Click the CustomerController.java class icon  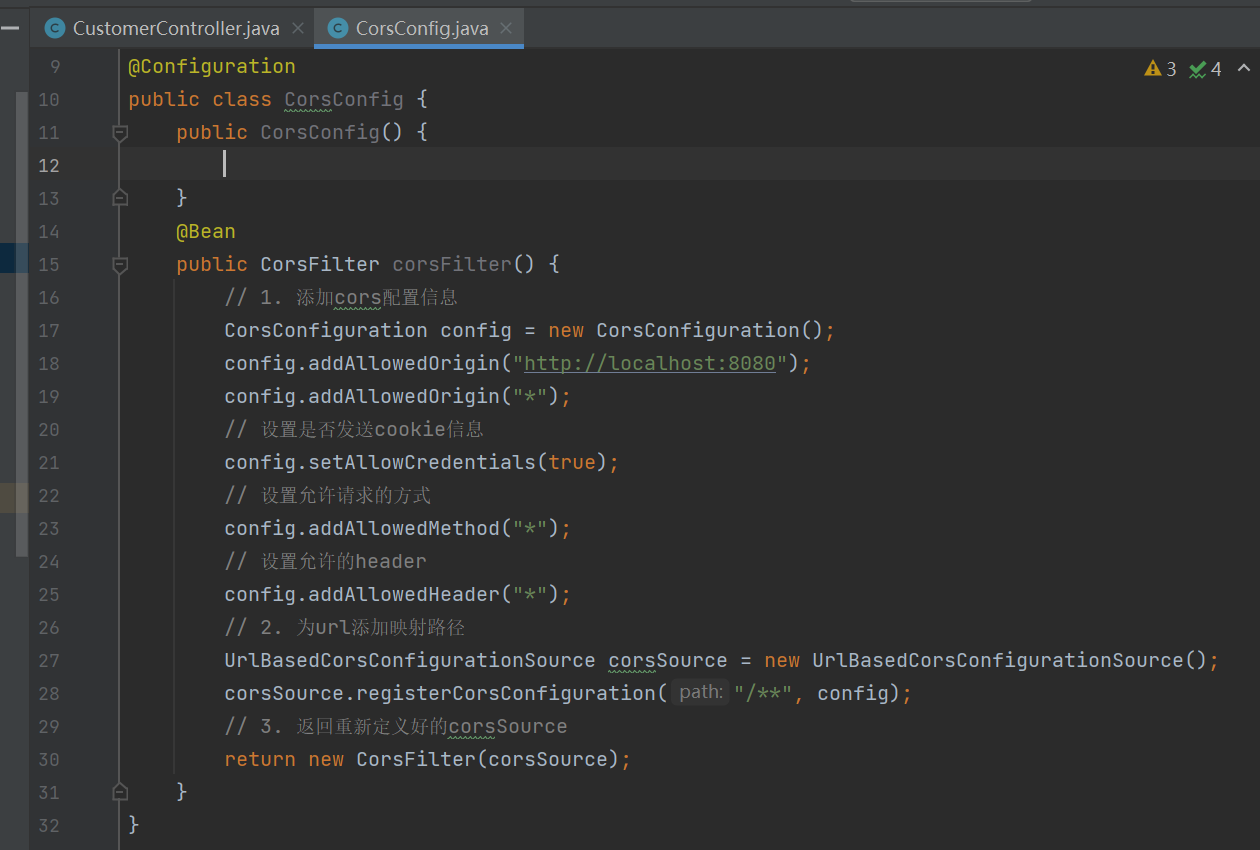click(55, 29)
